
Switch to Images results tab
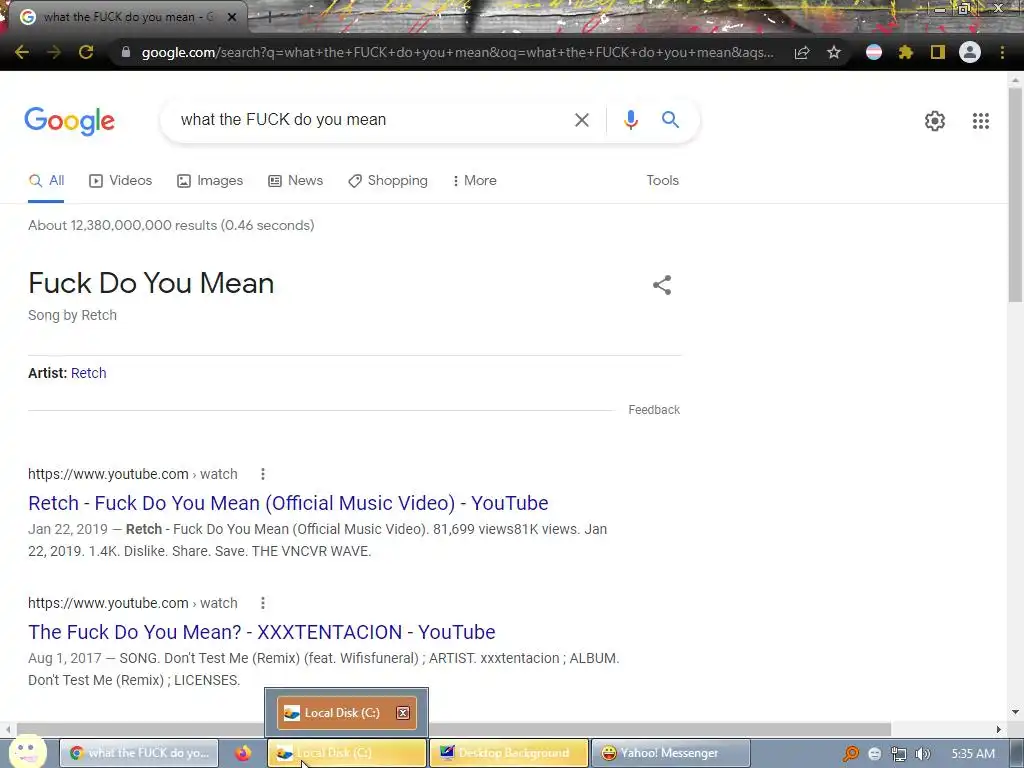(210, 181)
